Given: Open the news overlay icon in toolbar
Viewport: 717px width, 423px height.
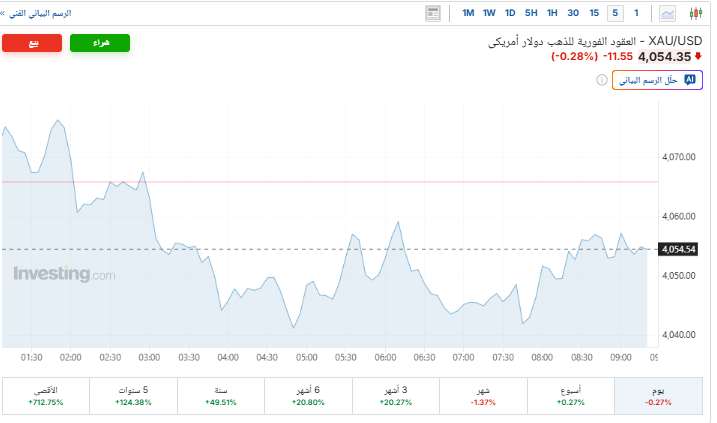Looking at the screenshot, I should (433, 13).
